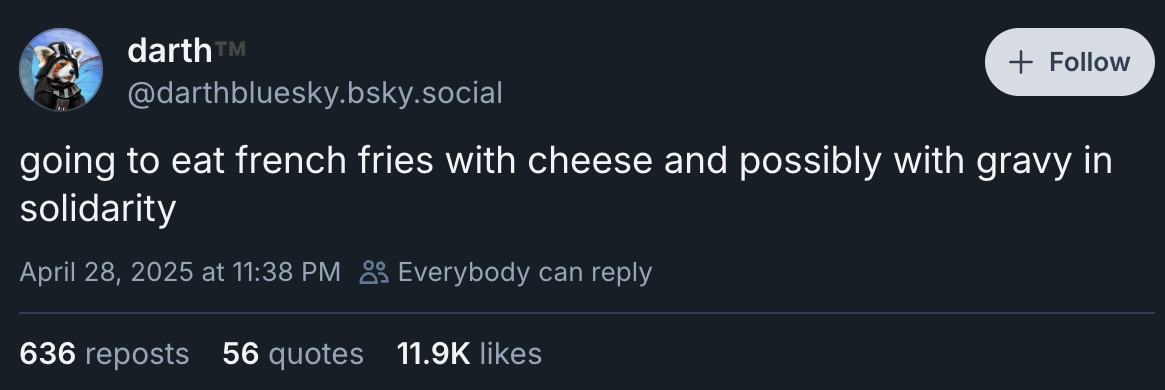Click the post text about french fries

565,184
